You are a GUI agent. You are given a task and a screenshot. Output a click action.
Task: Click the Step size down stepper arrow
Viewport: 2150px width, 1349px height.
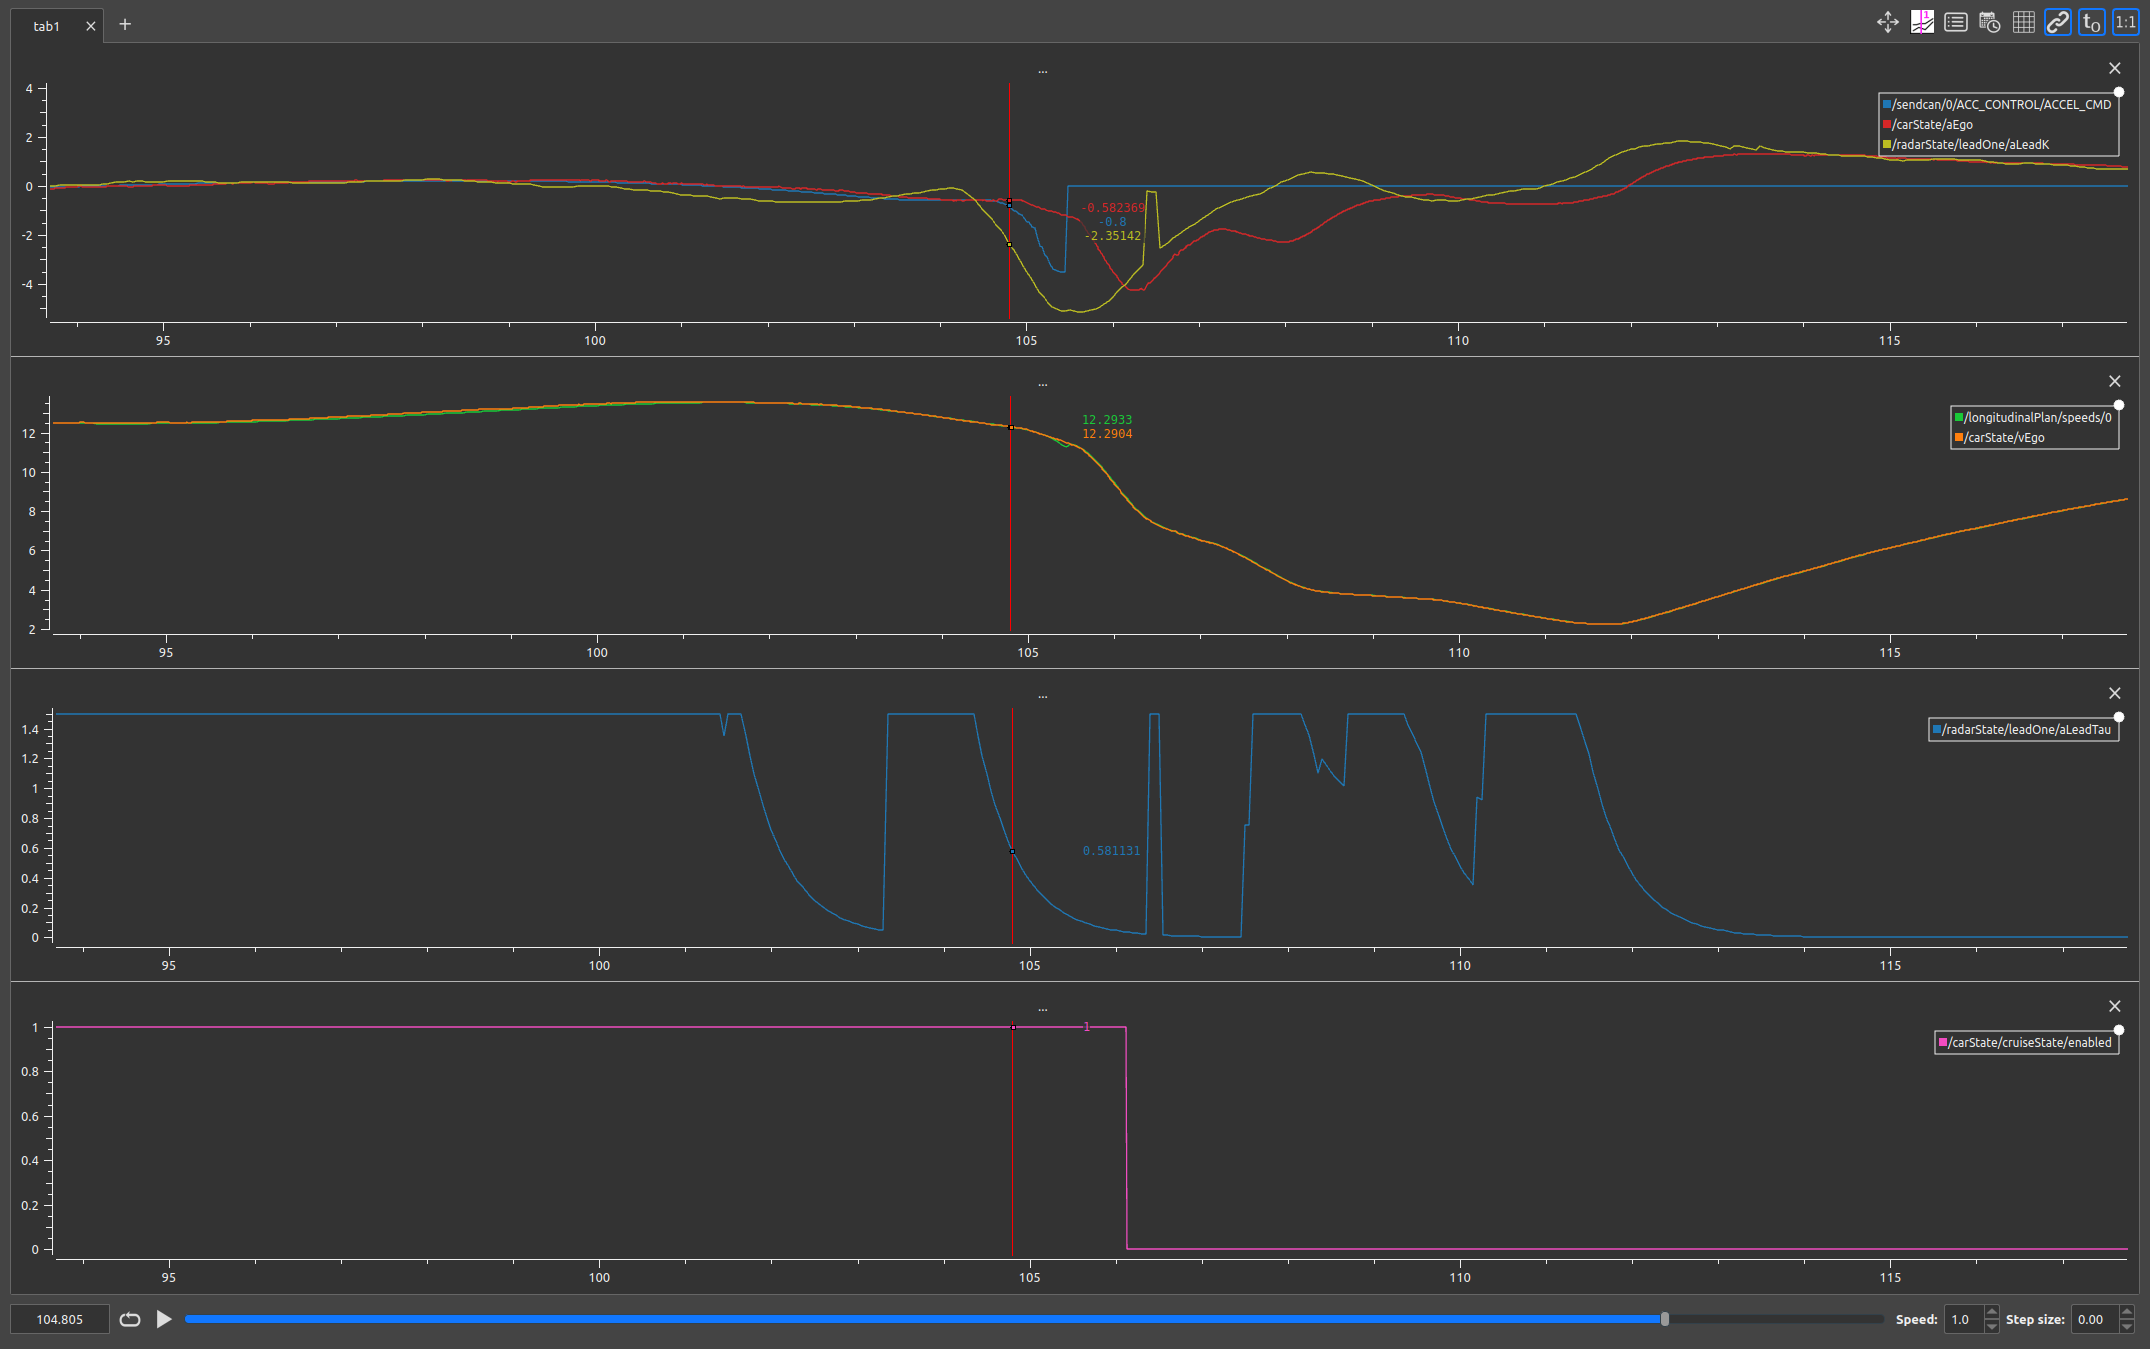(2126, 1327)
